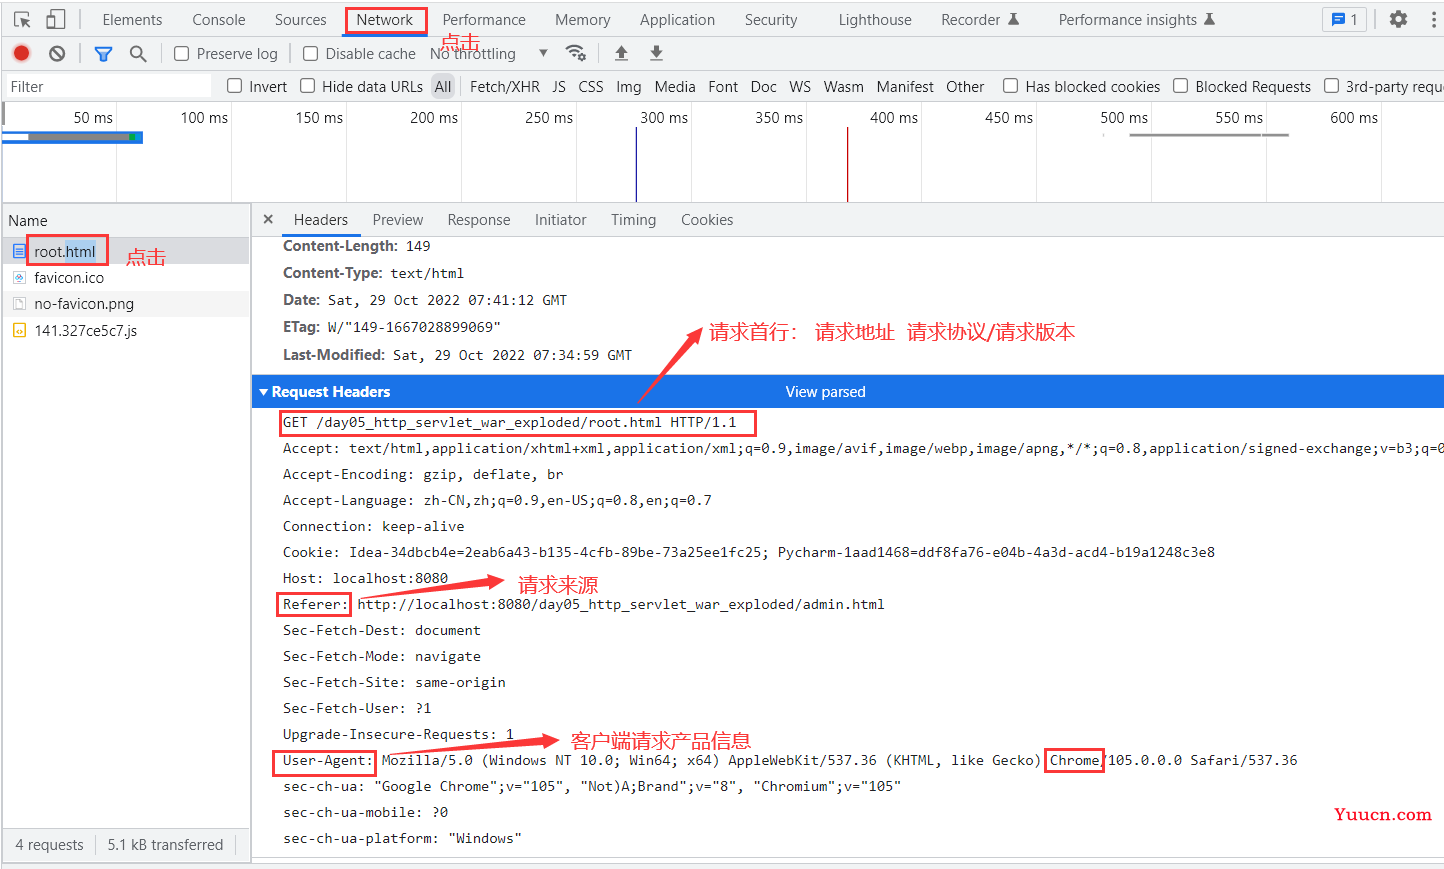Filter requests by Media
Image resolution: width=1444 pixels, height=869 pixels.
(x=675, y=86)
